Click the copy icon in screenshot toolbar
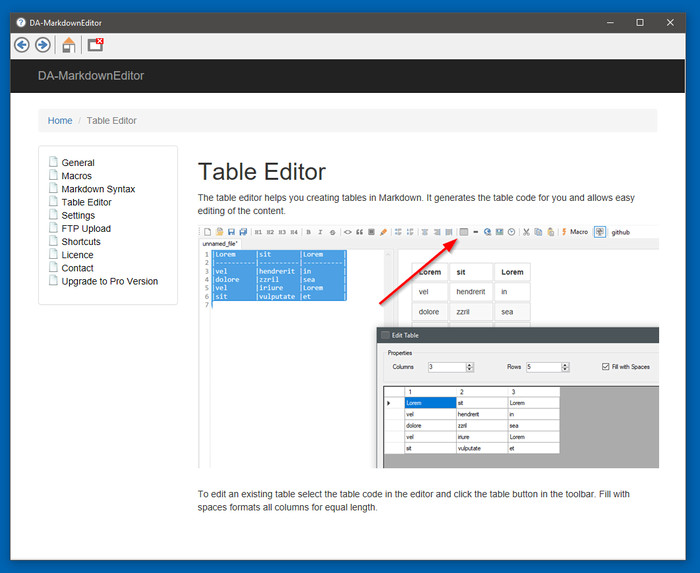The image size is (700, 573). tap(538, 232)
